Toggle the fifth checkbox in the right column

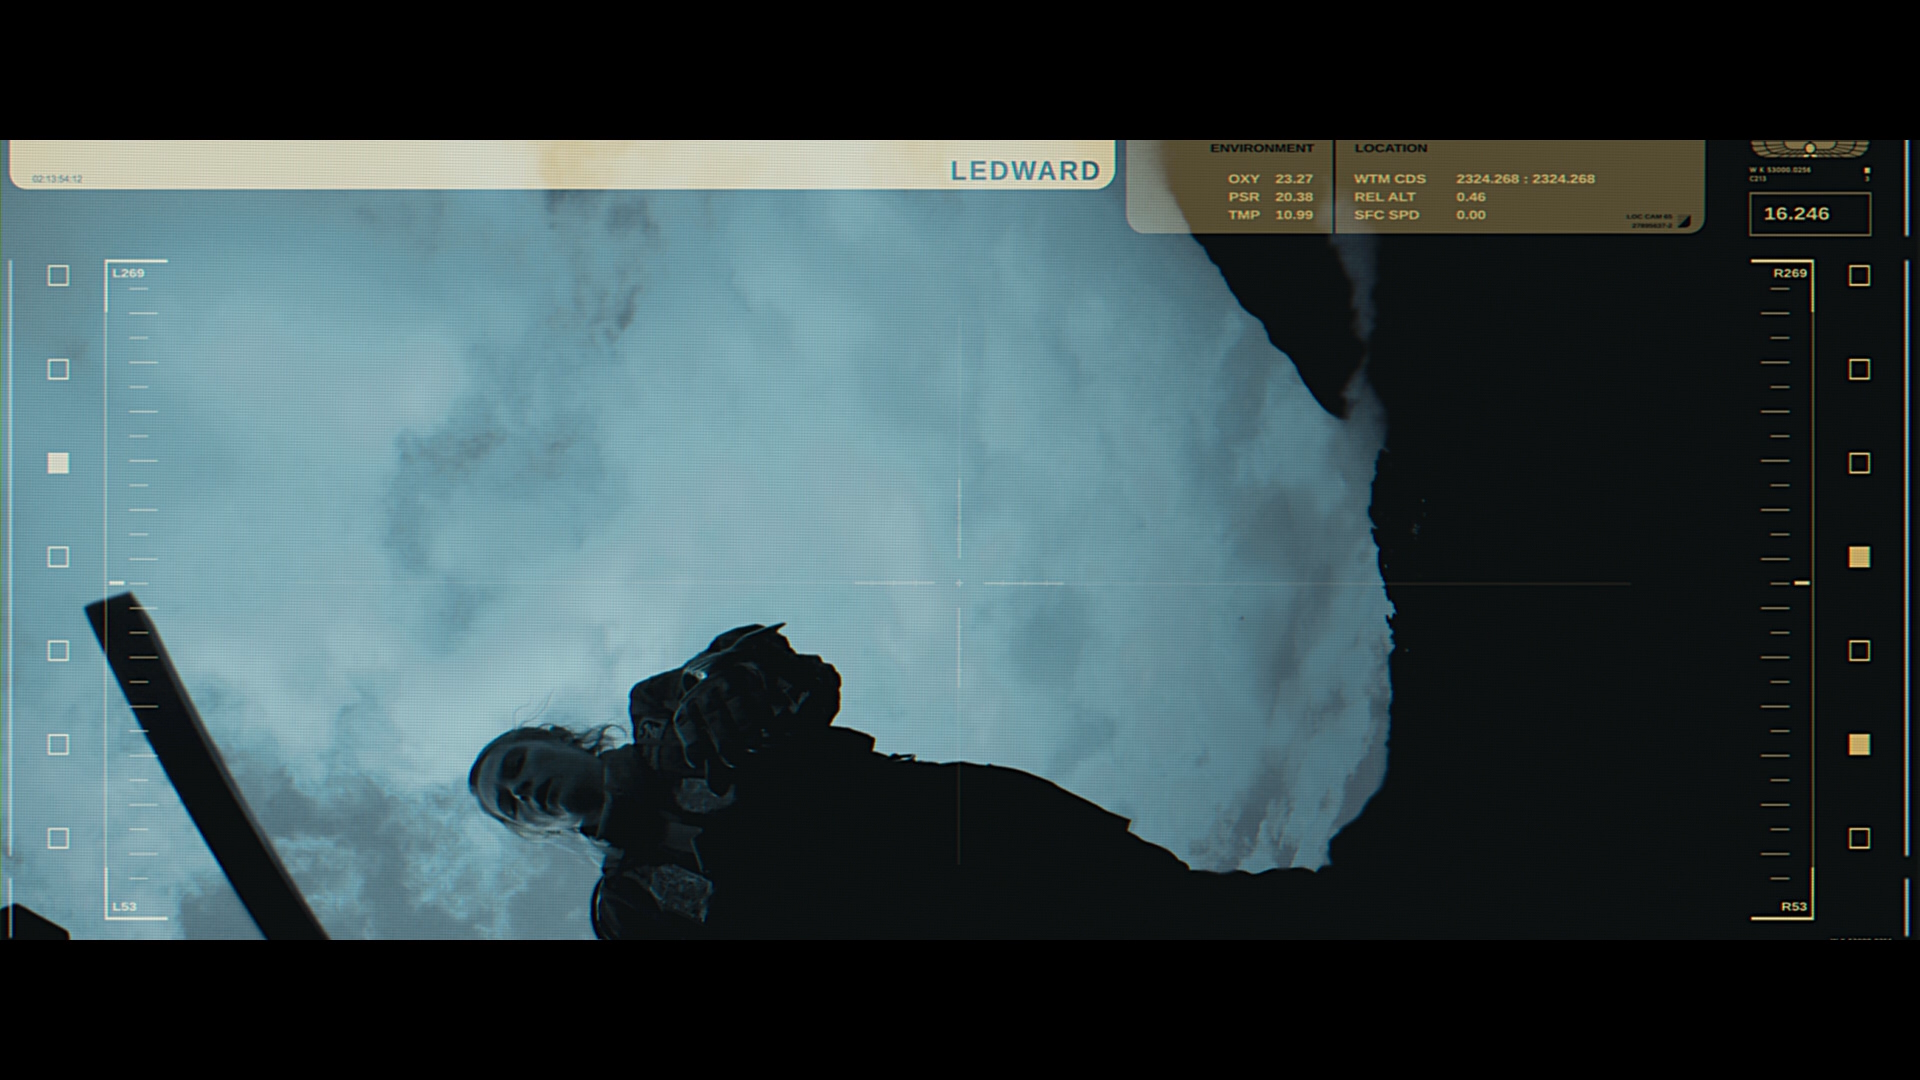tap(1859, 651)
